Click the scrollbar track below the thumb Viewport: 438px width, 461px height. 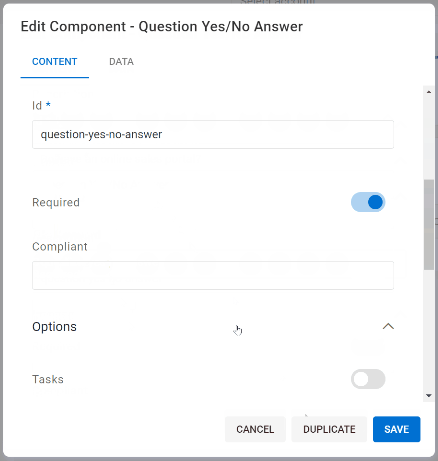point(429,330)
